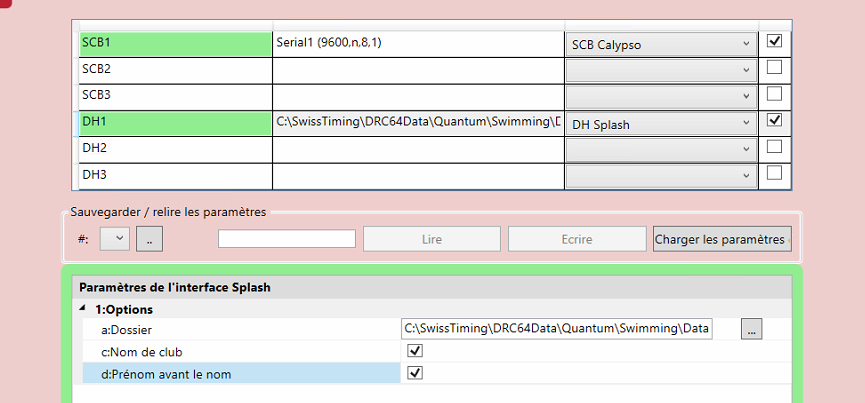Select the SCB1 row label cell
The height and width of the screenshot is (403, 865).
click(x=175, y=43)
